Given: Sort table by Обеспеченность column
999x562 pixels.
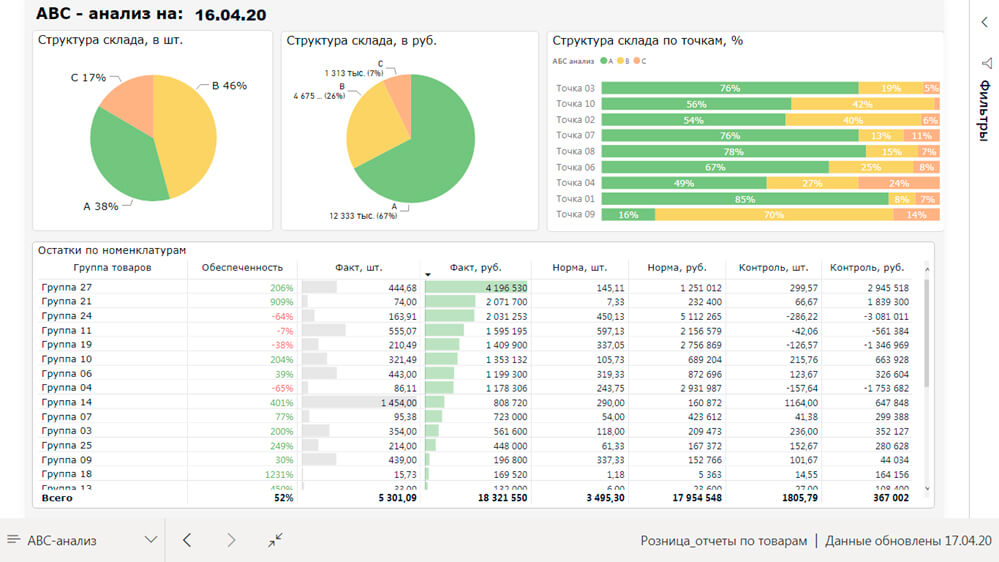Looking at the screenshot, I should pos(242,268).
